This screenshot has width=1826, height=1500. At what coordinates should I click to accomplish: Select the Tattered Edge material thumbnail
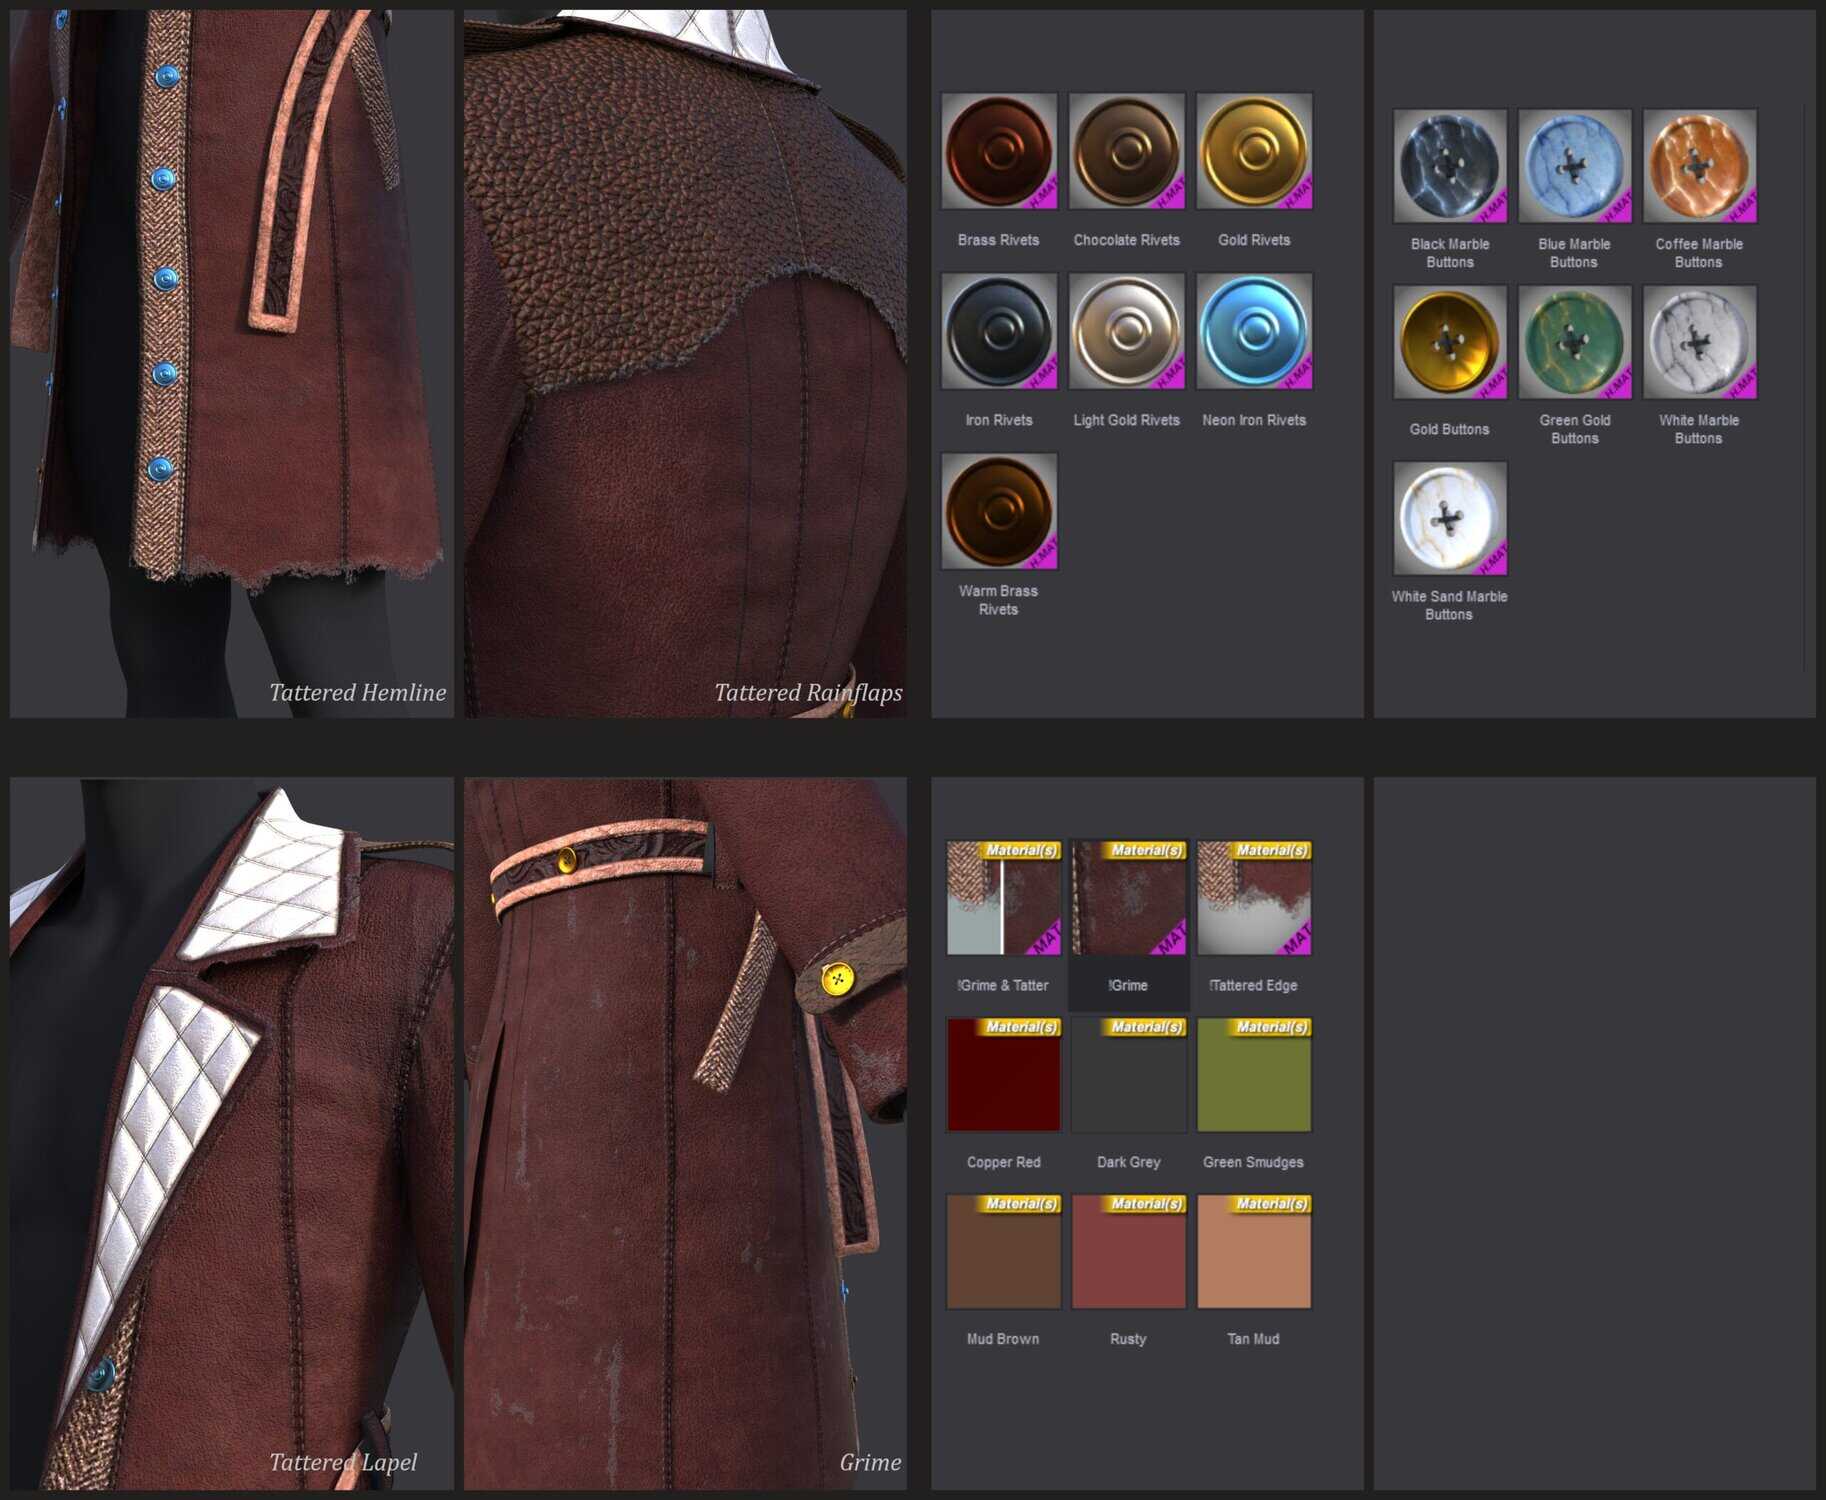(1253, 898)
